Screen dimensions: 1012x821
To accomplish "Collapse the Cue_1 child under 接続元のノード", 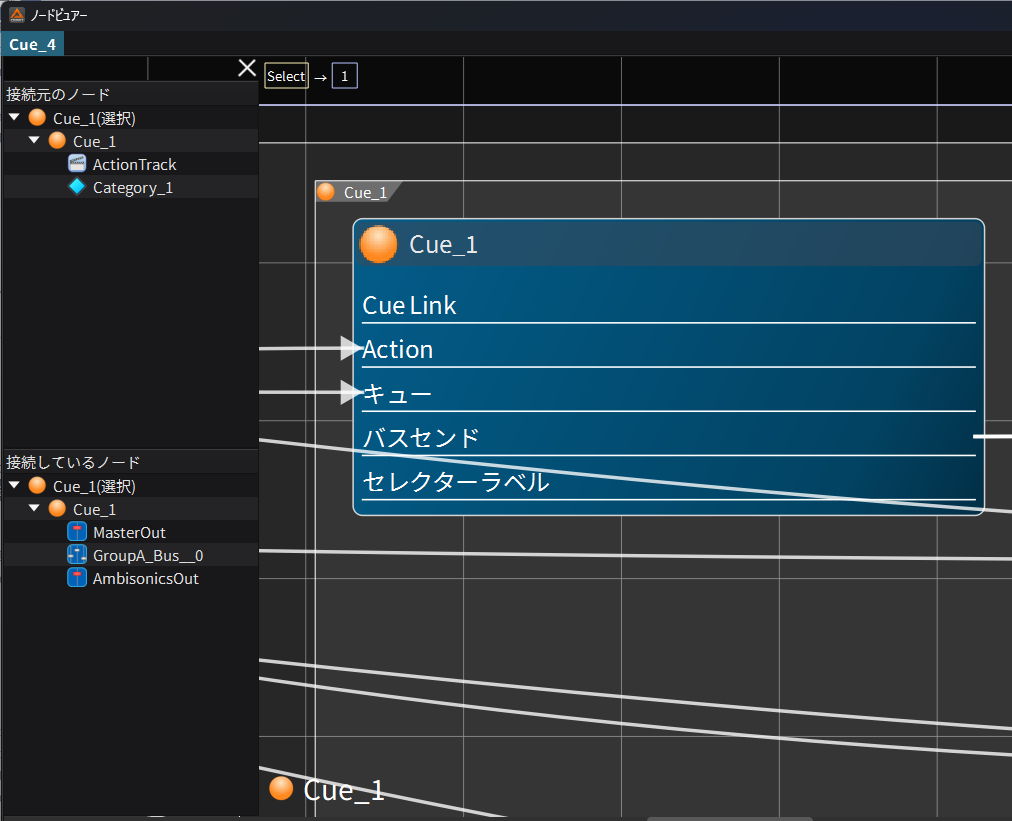I will 34,141.
